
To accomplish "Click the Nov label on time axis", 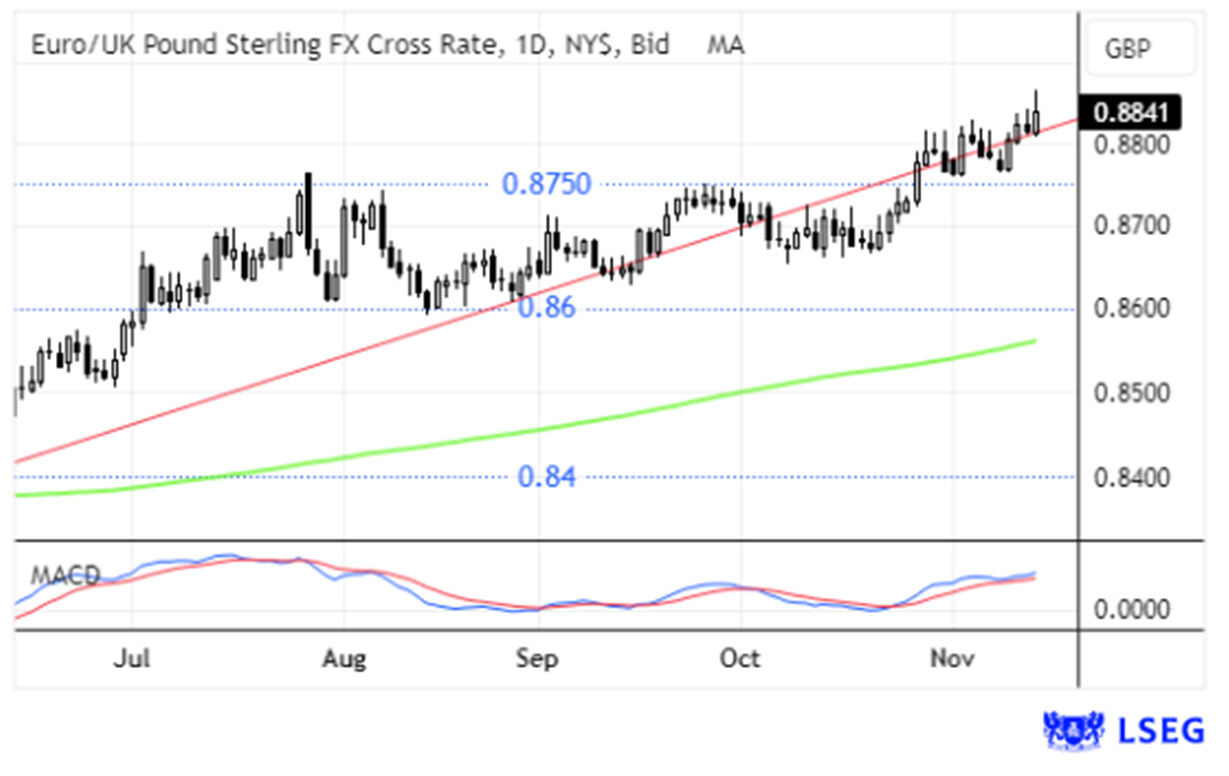I will click(951, 659).
